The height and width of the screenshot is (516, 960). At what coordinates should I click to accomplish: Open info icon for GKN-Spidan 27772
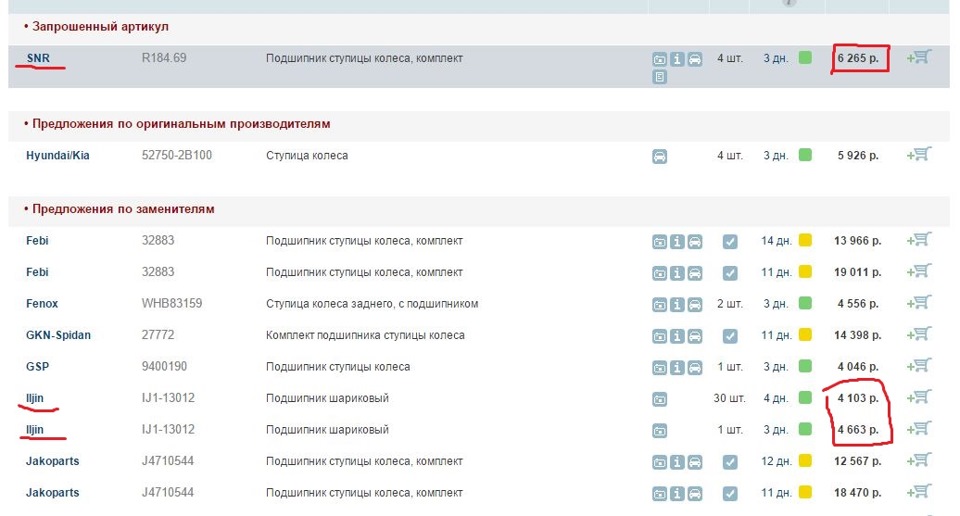pos(677,337)
